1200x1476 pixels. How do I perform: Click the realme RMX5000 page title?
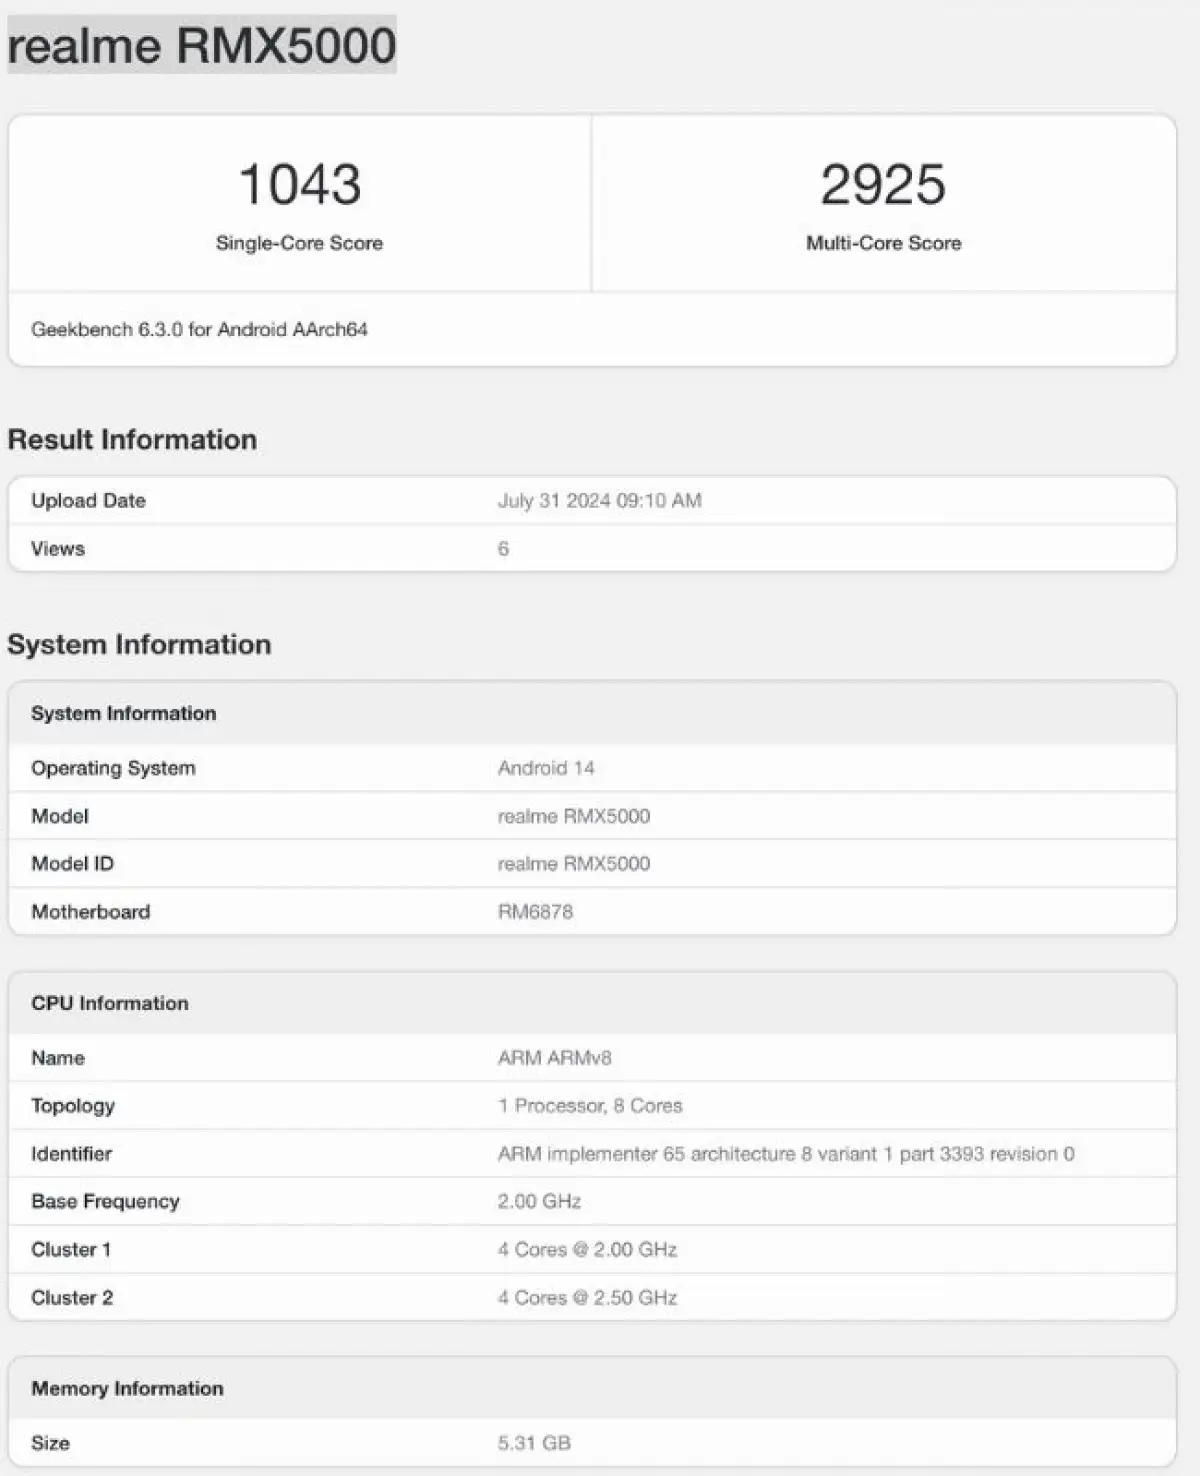(x=202, y=46)
